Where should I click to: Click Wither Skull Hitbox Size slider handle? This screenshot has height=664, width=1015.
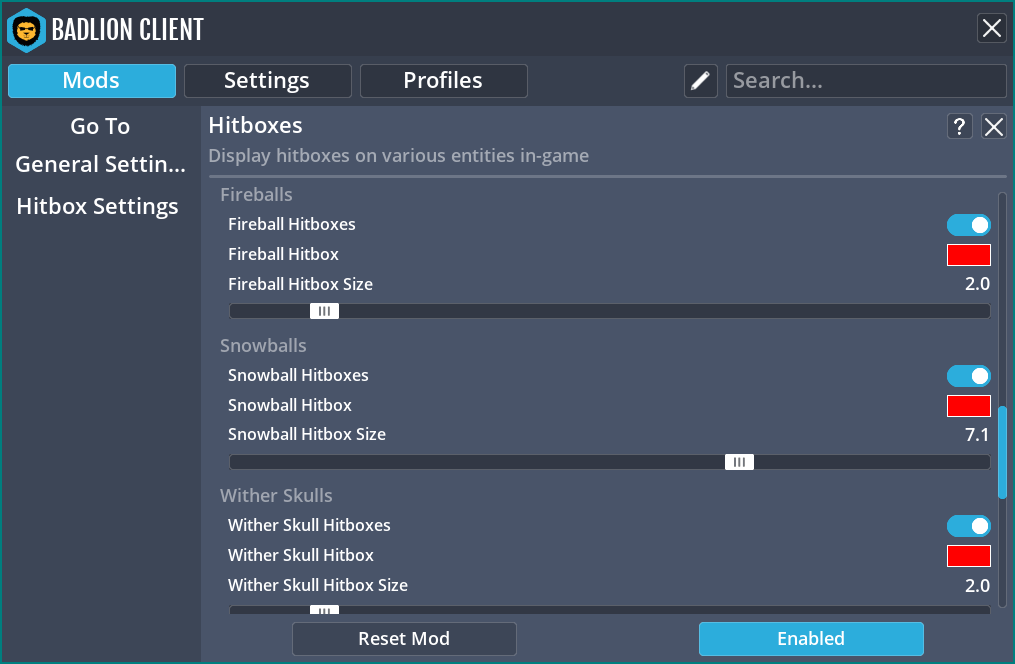324,610
